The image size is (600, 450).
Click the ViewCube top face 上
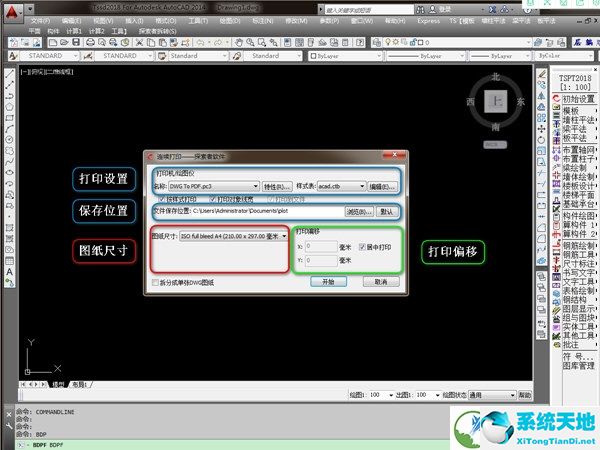click(496, 101)
